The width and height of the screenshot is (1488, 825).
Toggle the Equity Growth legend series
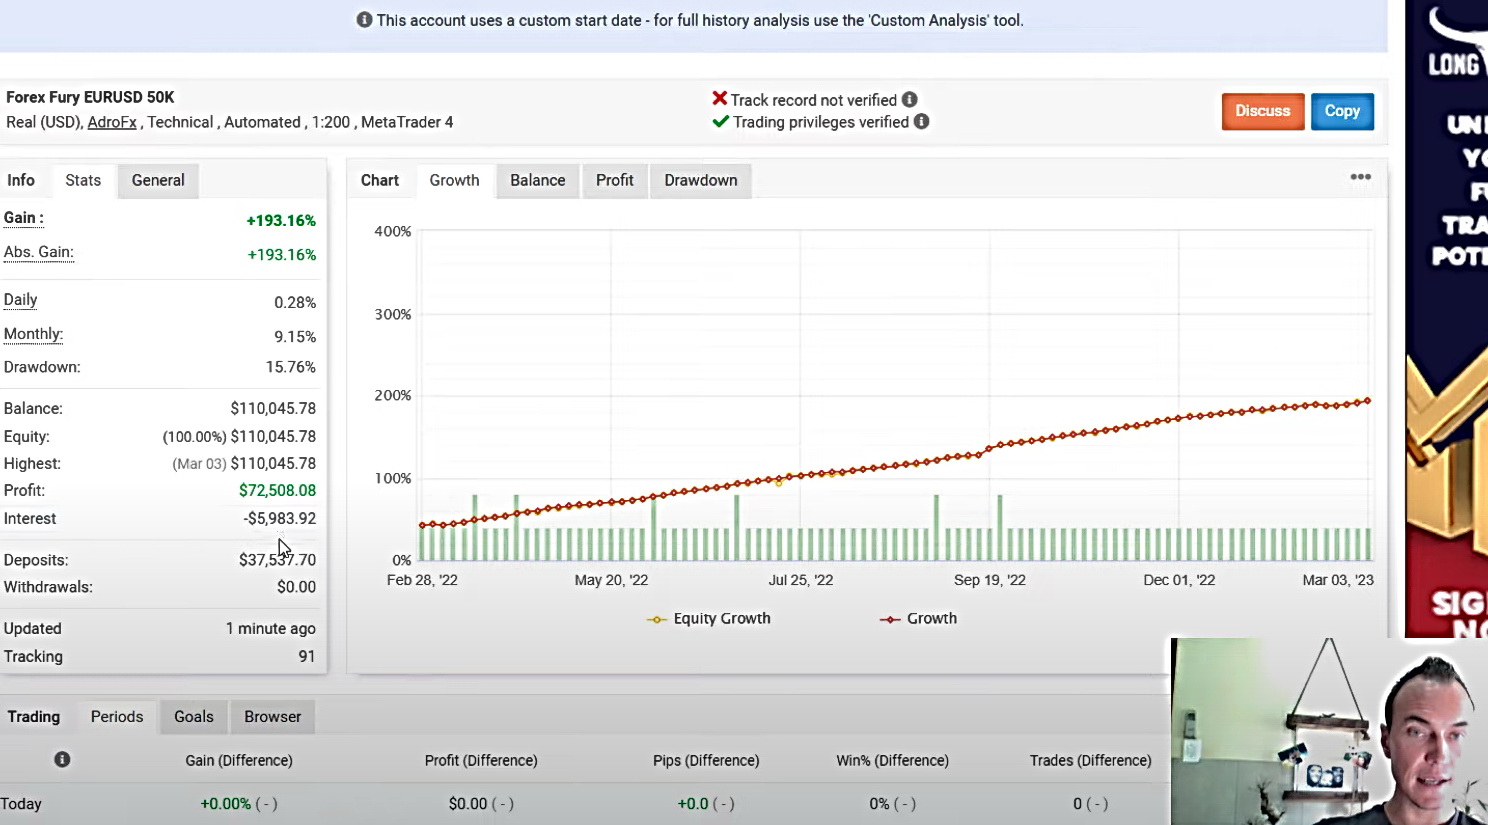pyautogui.click(x=709, y=618)
